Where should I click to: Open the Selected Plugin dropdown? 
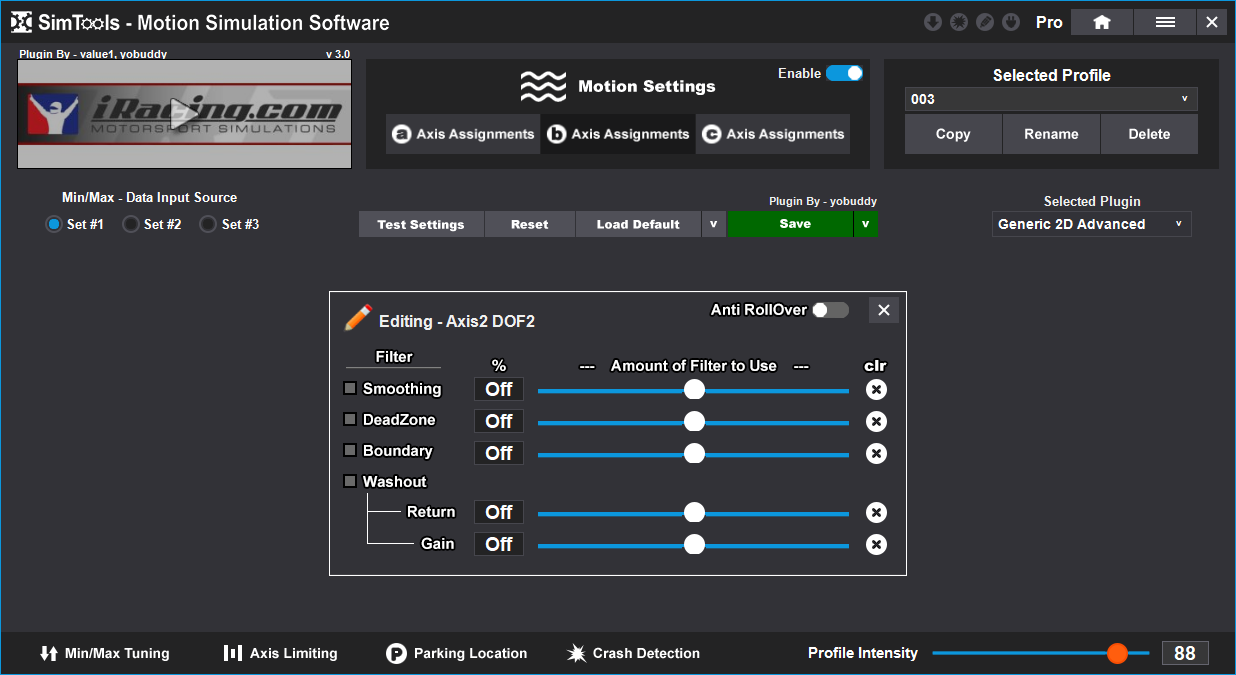[1092, 224]
